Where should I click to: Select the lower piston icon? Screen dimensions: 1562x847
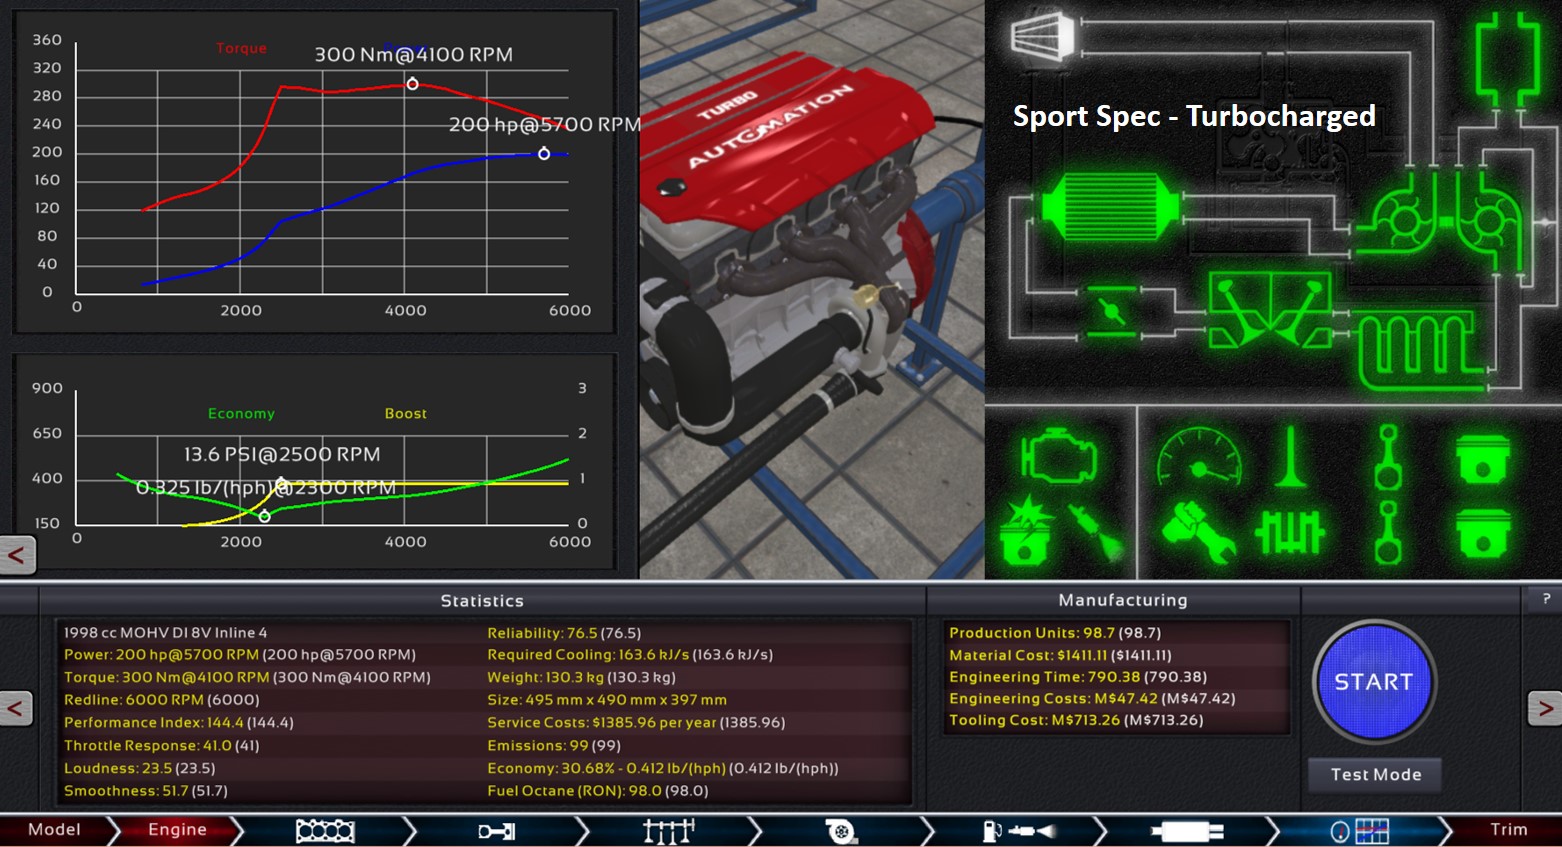[x=1483, y=532]
